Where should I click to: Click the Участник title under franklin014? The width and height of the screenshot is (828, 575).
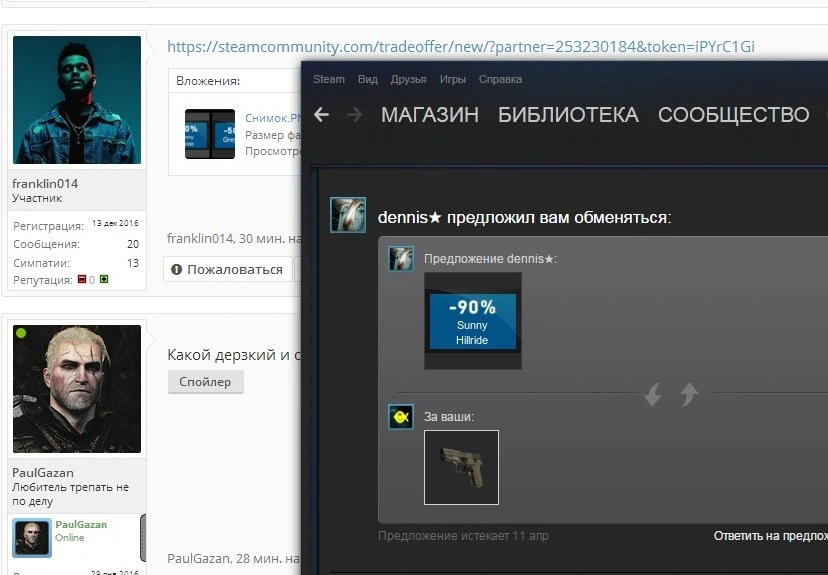(37, 199)
